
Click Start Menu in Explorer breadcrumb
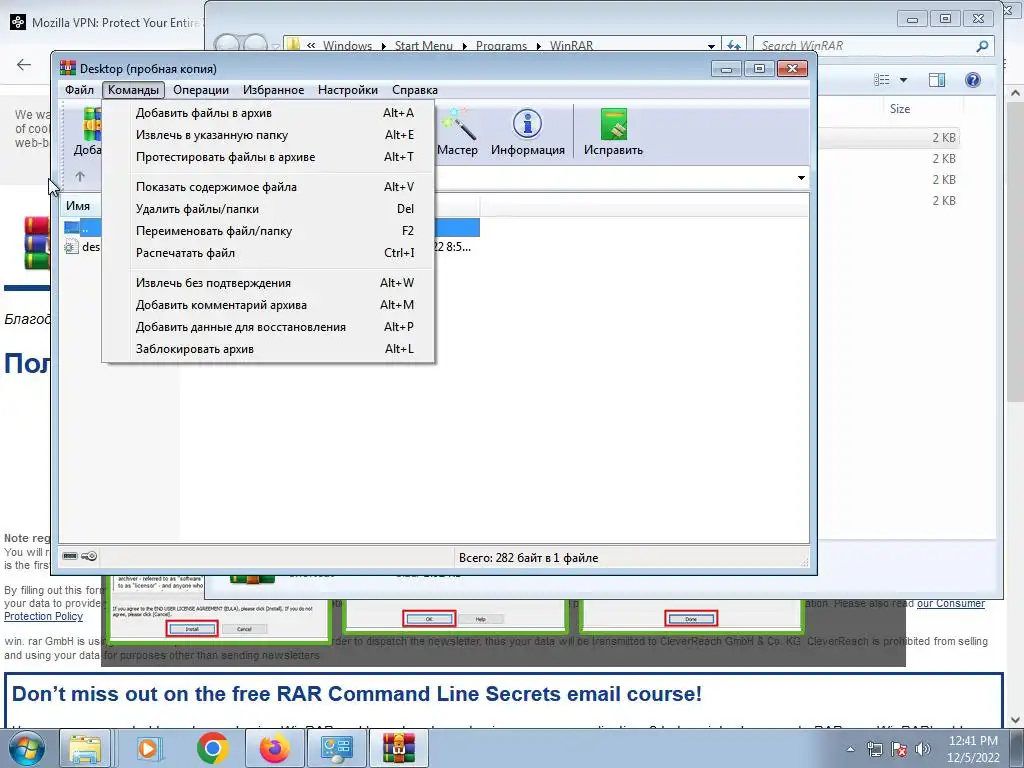423,46
